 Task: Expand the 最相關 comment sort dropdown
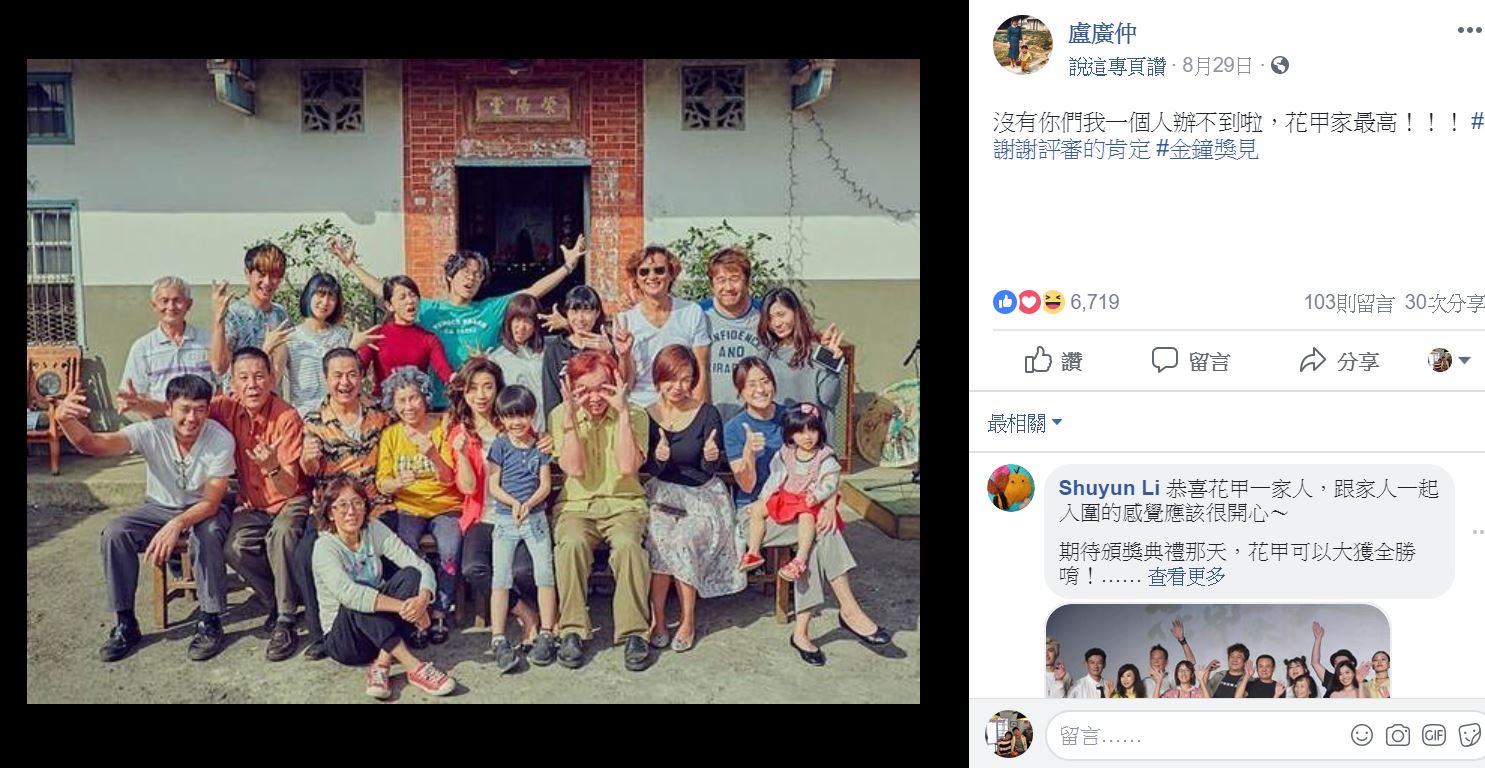[x=1025, y=424]
